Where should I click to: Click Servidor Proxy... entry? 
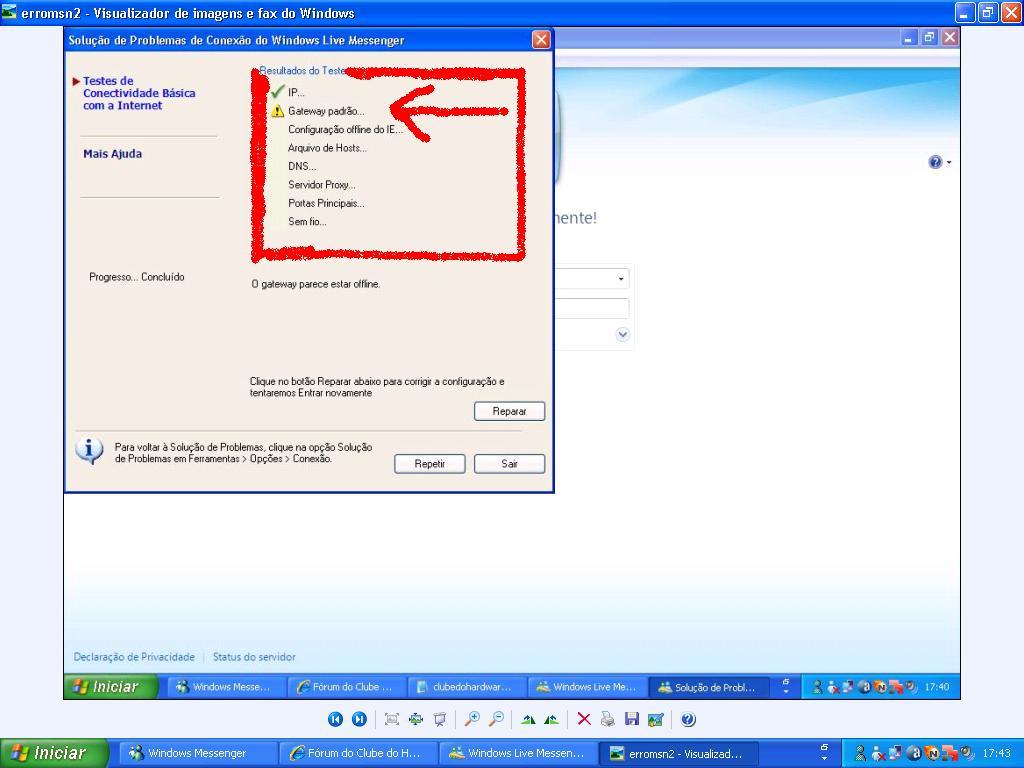321,185
